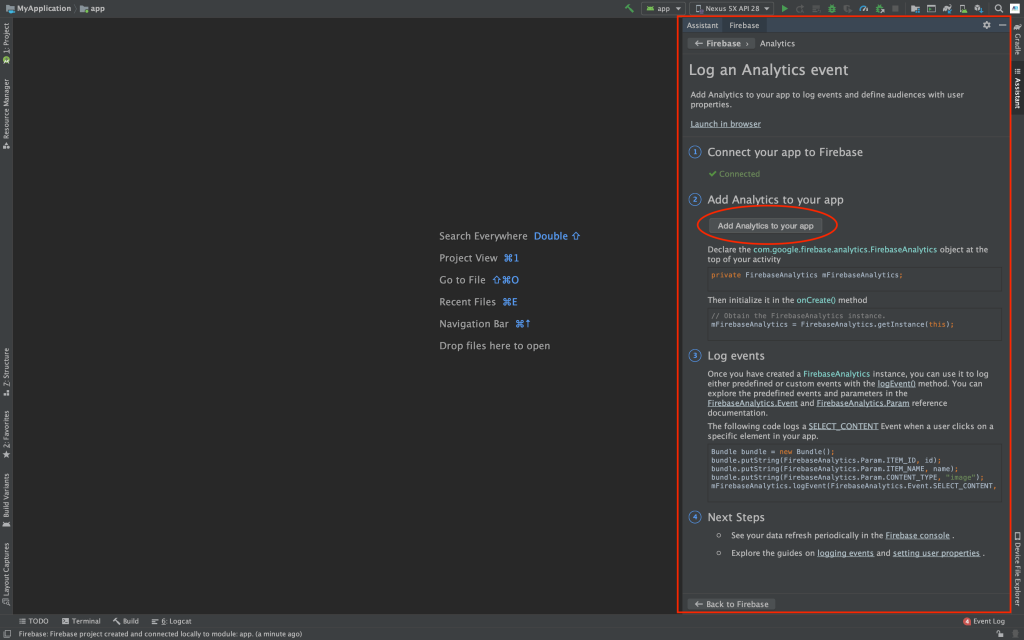Click the Add Analytics to your app button
The height and width of the screenshot is (640, 1024).
click(x=765, y=226)
